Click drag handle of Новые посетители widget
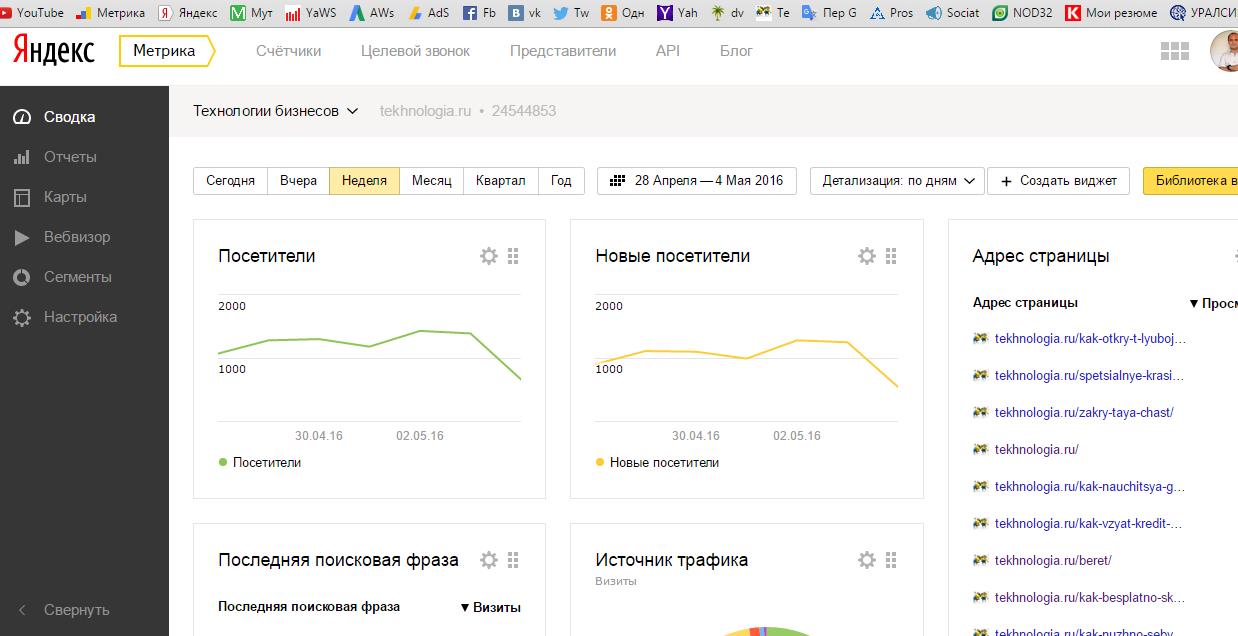Viewport: 1238px width, 636px height. (891, 256)
